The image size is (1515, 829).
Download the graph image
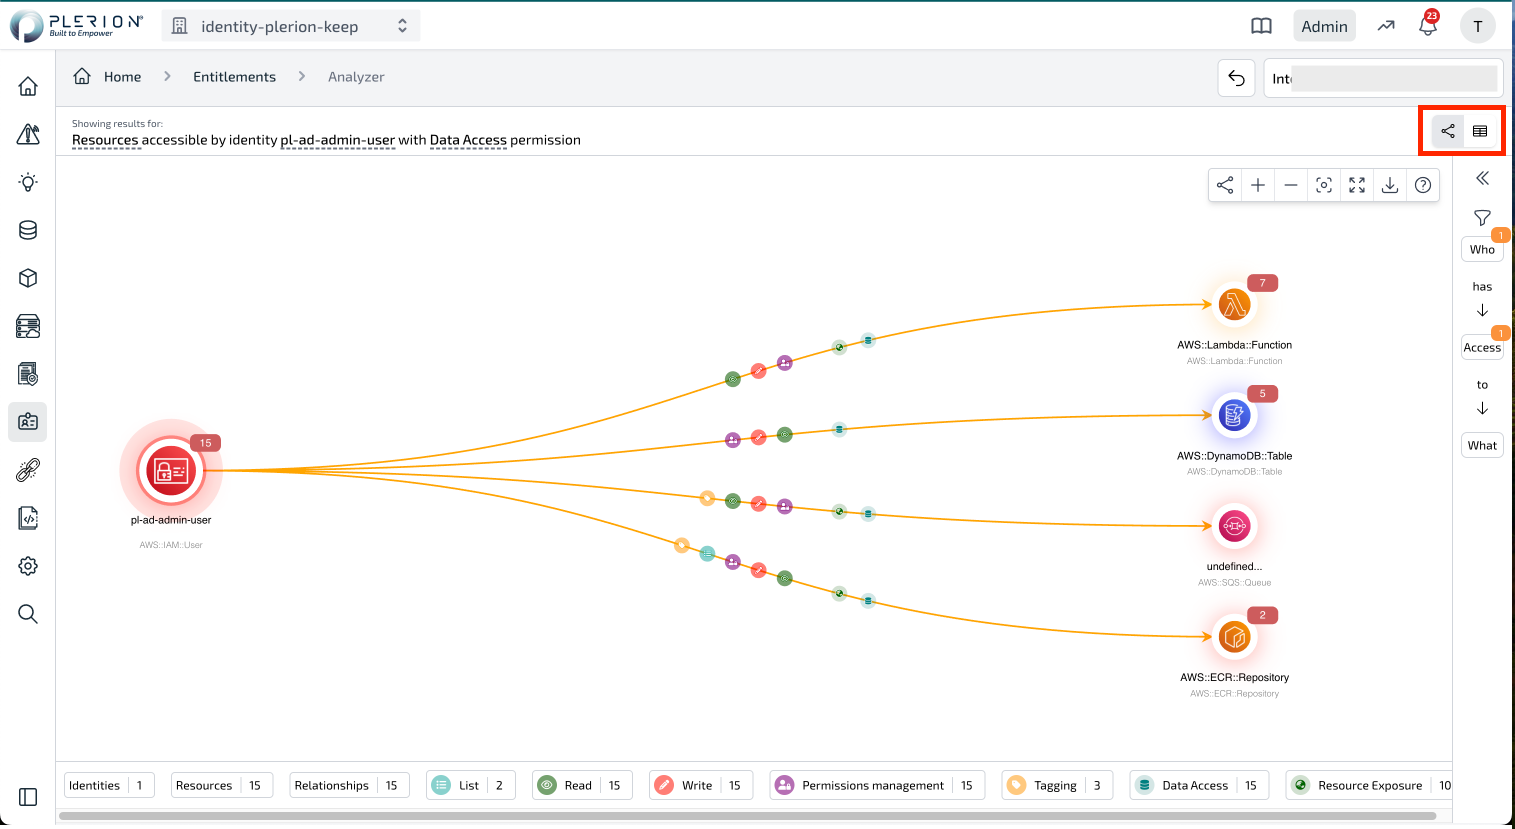1390,185
